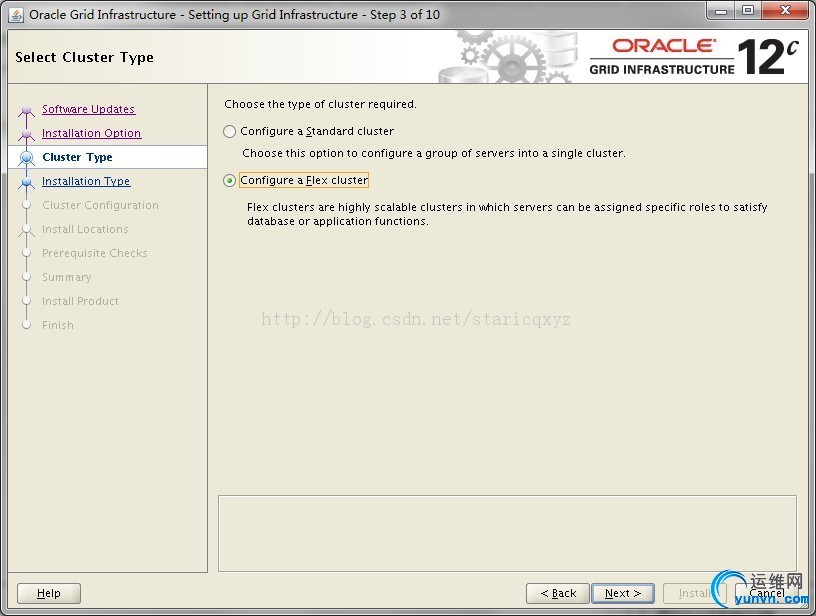Click the Cancel button

coord(767,593)
